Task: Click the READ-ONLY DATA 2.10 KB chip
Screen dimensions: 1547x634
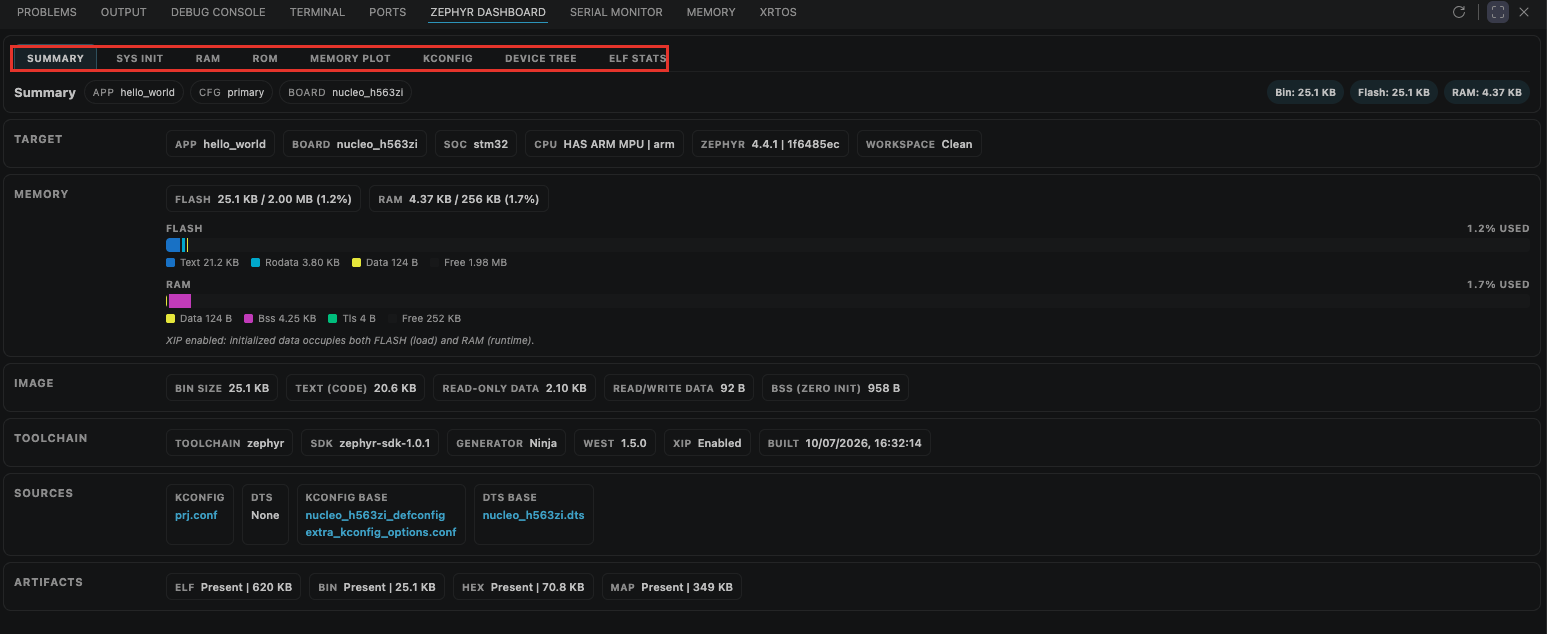Action: [514, 388]
